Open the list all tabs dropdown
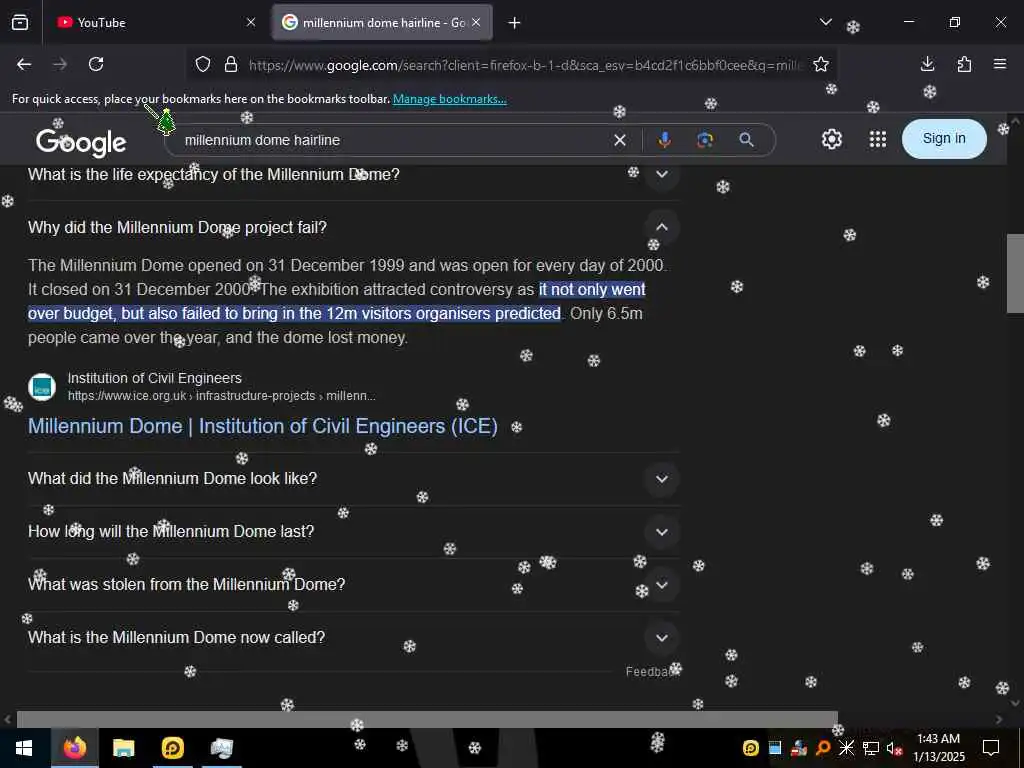 click(x=825, y=23)
